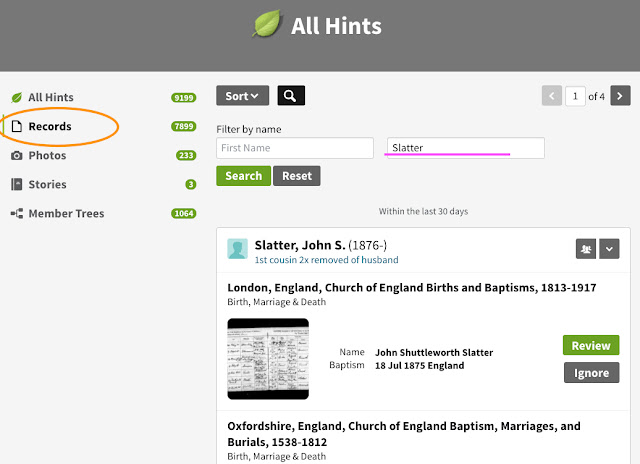Click the Photos camera icon in sidebar
This screenshot has height=464, width=640.
tap(16, 156)
